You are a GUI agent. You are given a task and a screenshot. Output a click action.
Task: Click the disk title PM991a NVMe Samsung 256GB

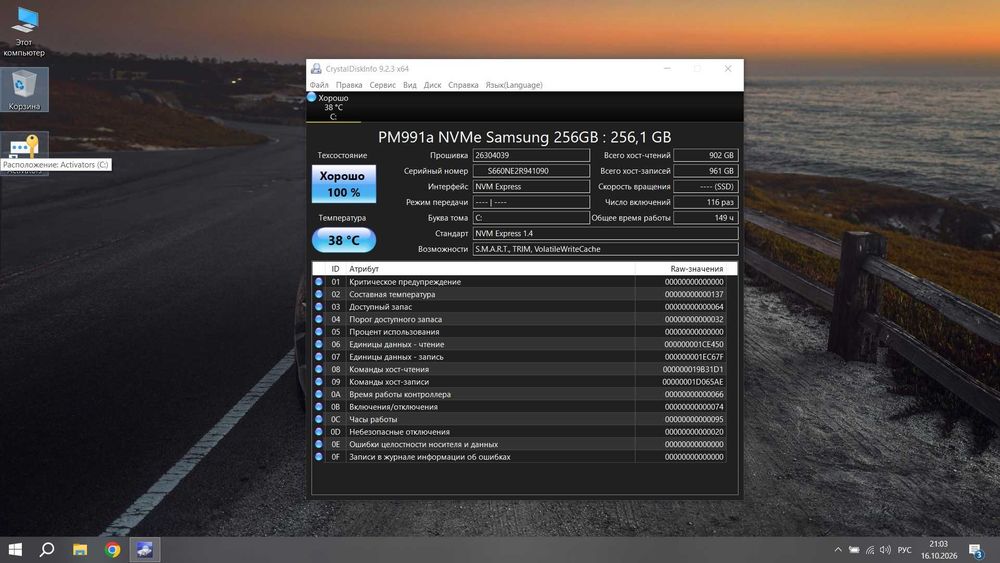coord(524,137)
